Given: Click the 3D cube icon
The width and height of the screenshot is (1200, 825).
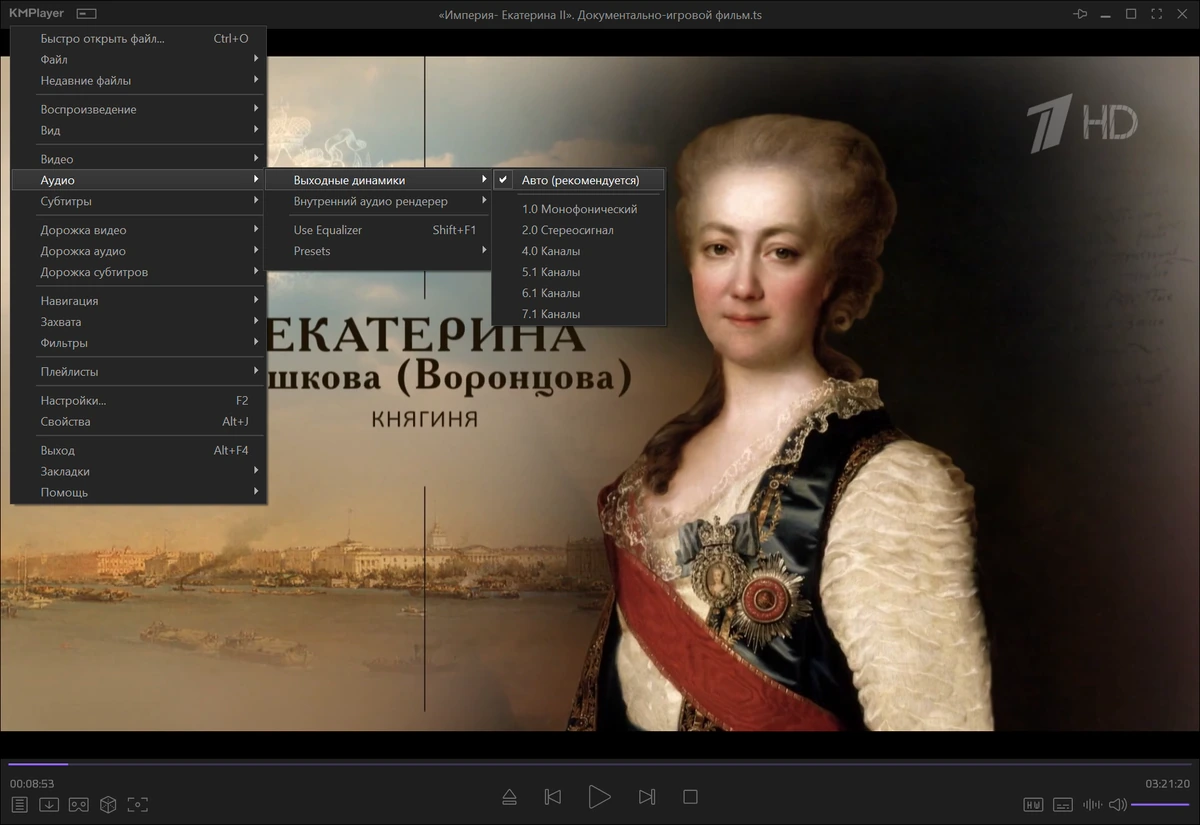Looking at the screenshot, I should click(x=108, y=804).
